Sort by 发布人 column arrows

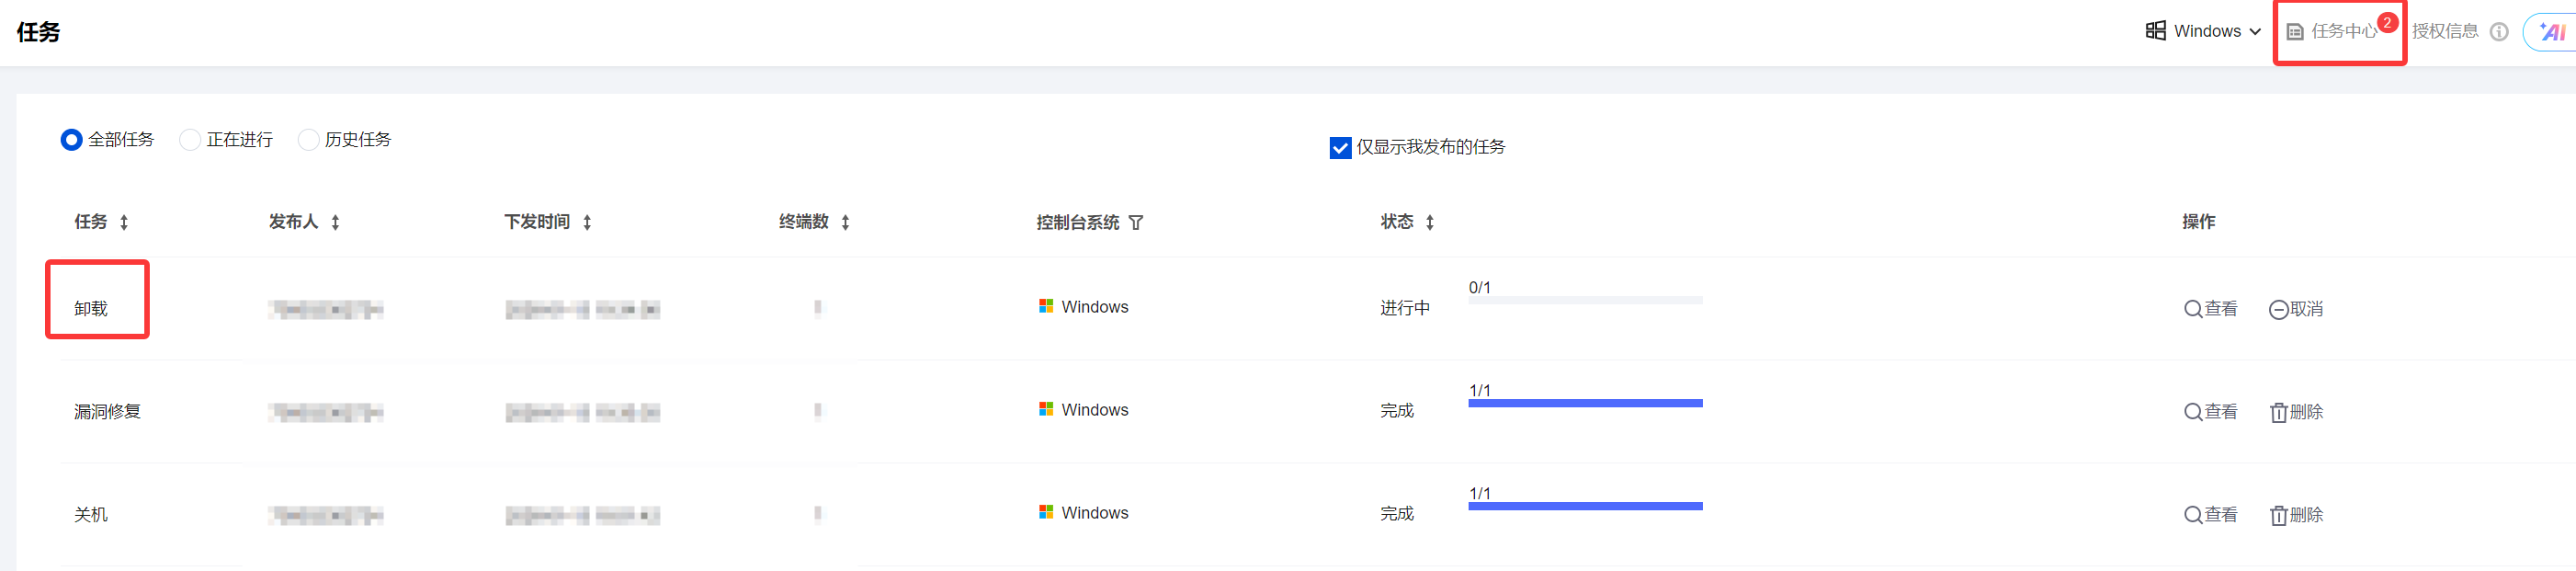click(336, 223)
